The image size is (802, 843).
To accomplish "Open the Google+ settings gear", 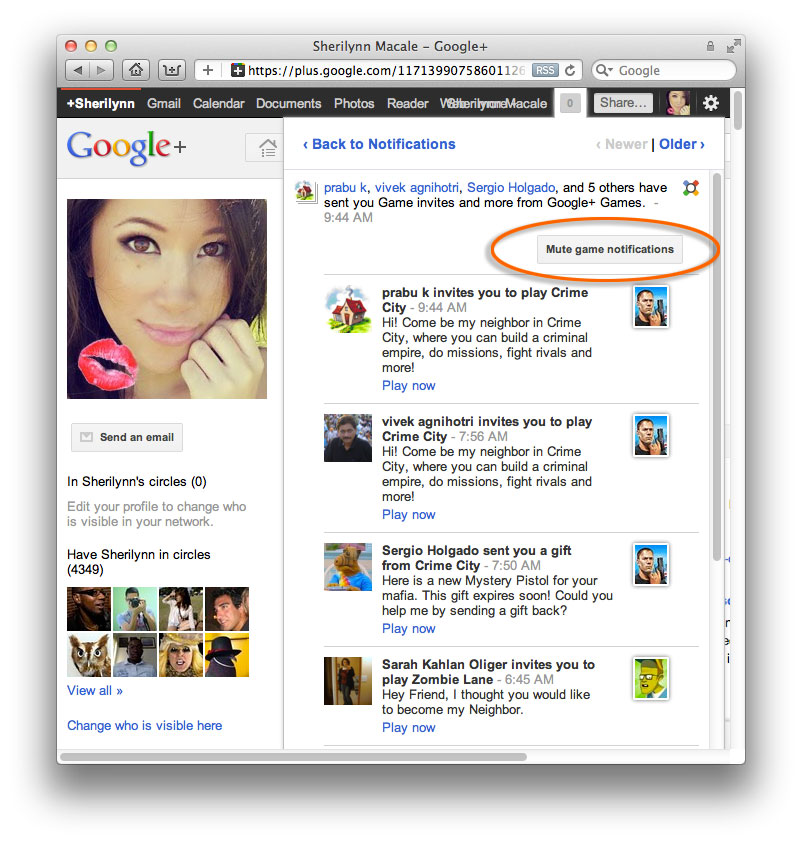I will [x=711, y=103].
